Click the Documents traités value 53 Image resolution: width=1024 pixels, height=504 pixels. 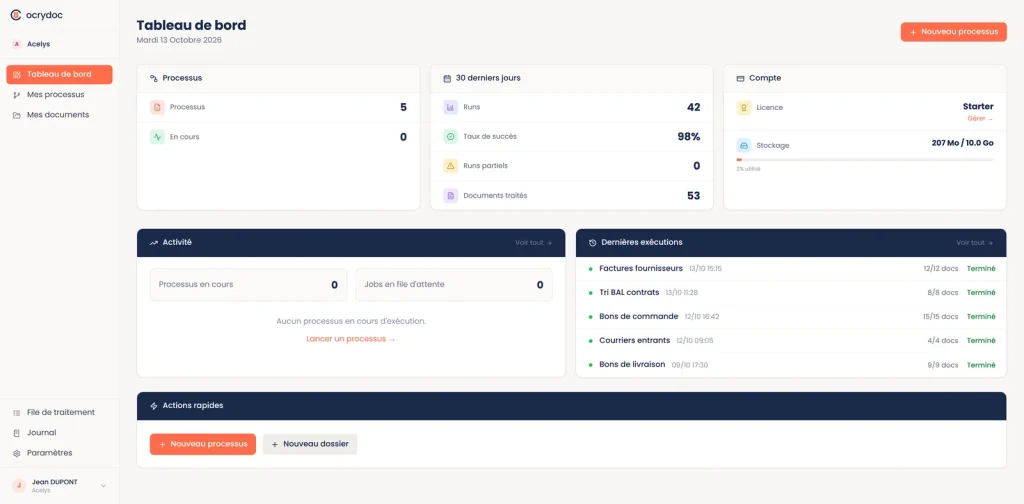point(694,196)
